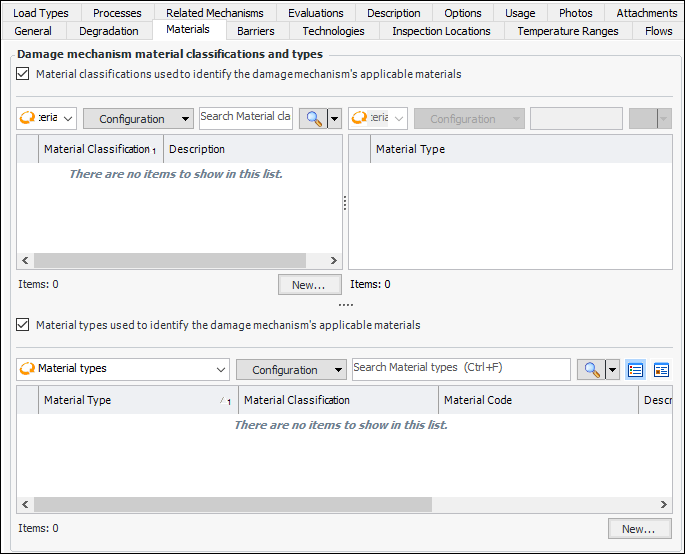The width and height of the screenshot is (685, 554).
Task: Click left scroll arrow of classifications list
Action: tap(25, 260)
